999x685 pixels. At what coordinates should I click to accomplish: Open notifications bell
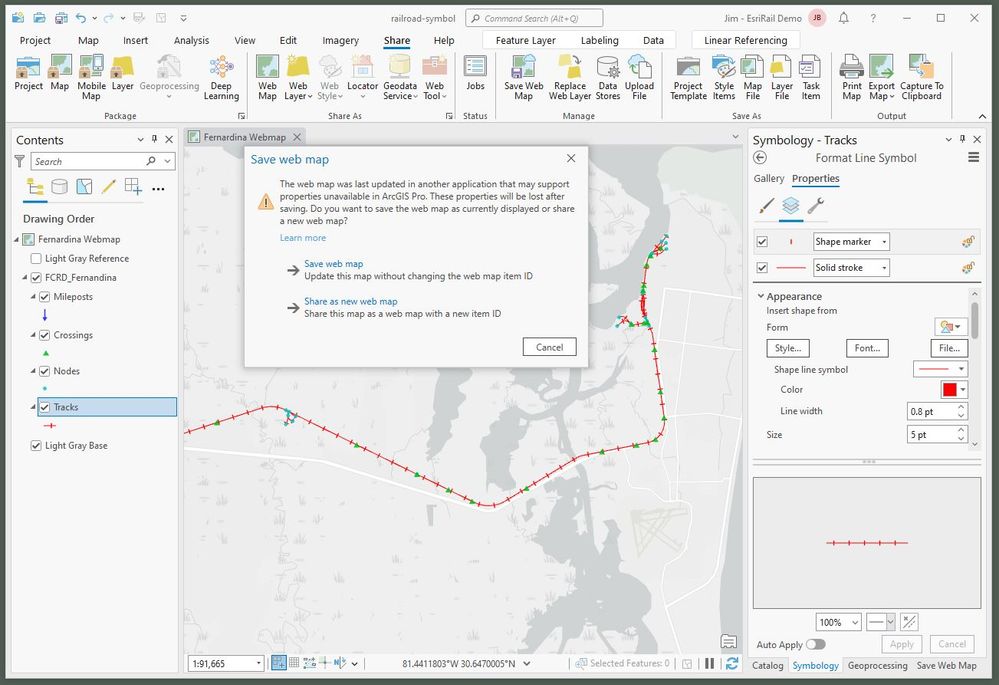(844, 18)
